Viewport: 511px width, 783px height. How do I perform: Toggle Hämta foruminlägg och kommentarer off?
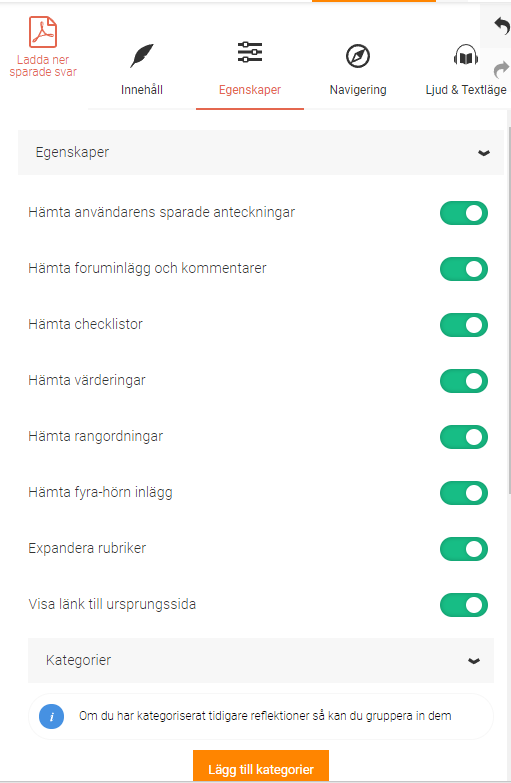464,269
